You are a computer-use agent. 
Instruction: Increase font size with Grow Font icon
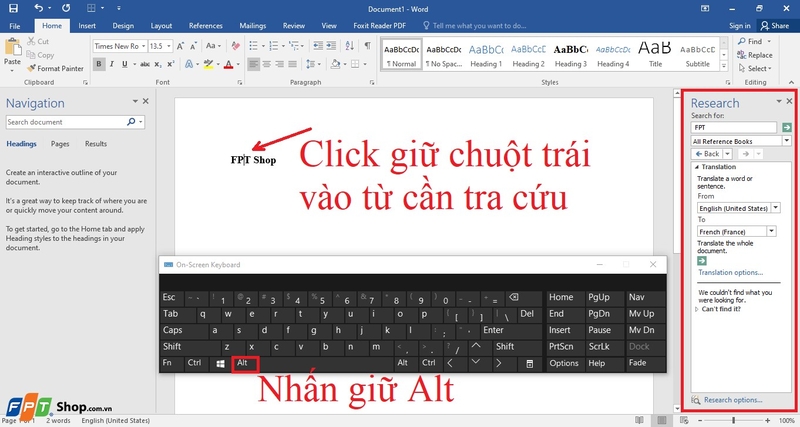coord(180,46)
